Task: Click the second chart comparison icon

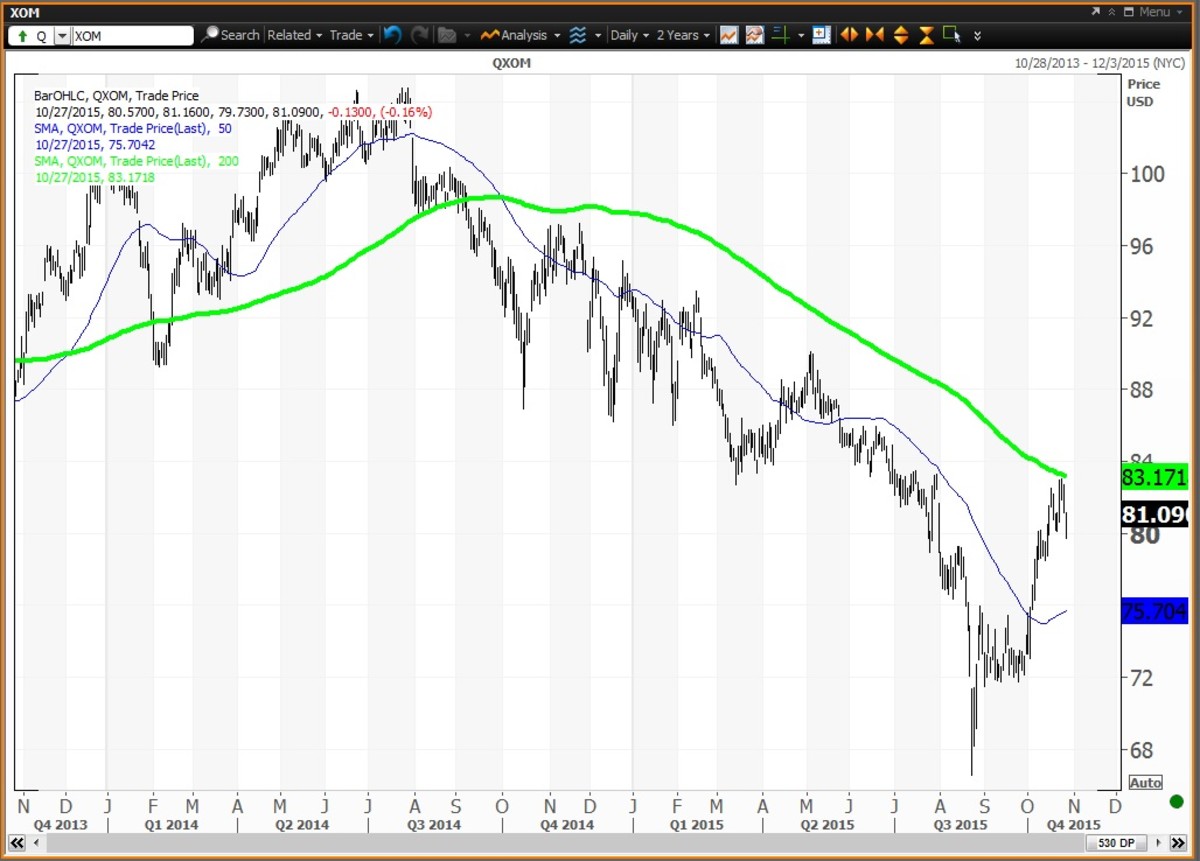Action: (755, 35)
